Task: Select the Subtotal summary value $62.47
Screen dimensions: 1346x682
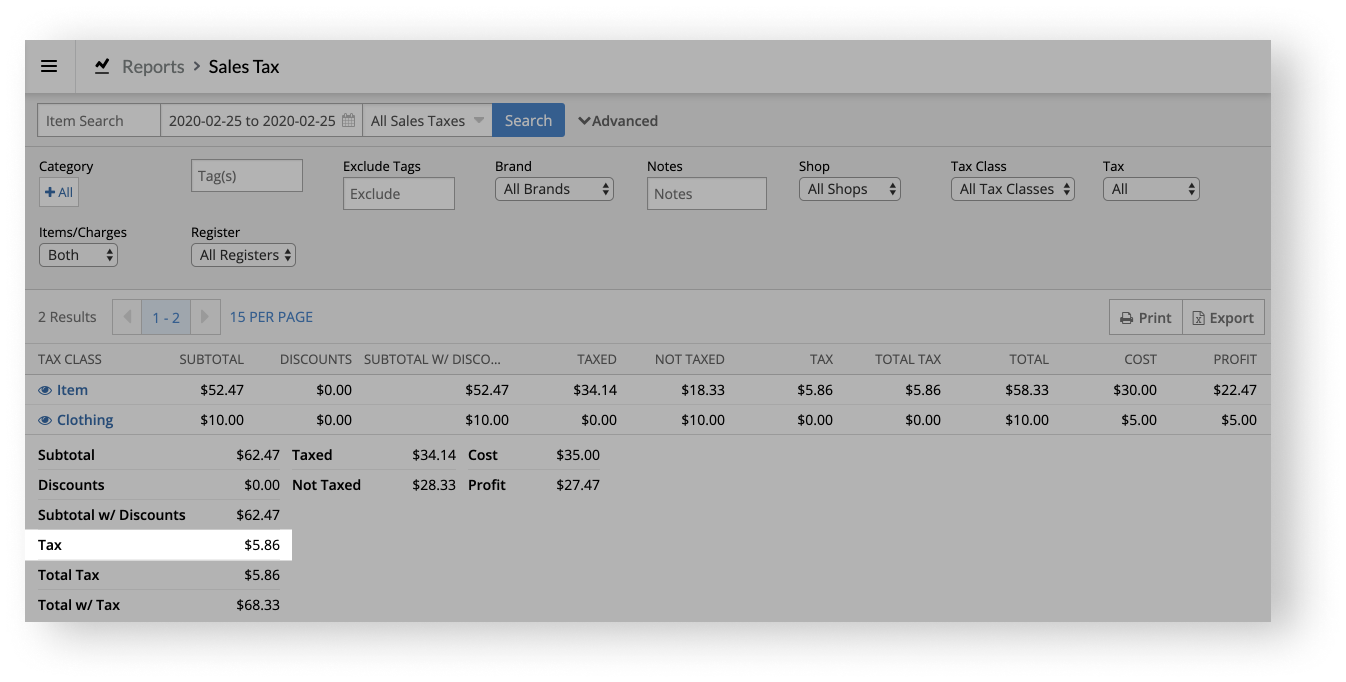Action: coord(258,455)
